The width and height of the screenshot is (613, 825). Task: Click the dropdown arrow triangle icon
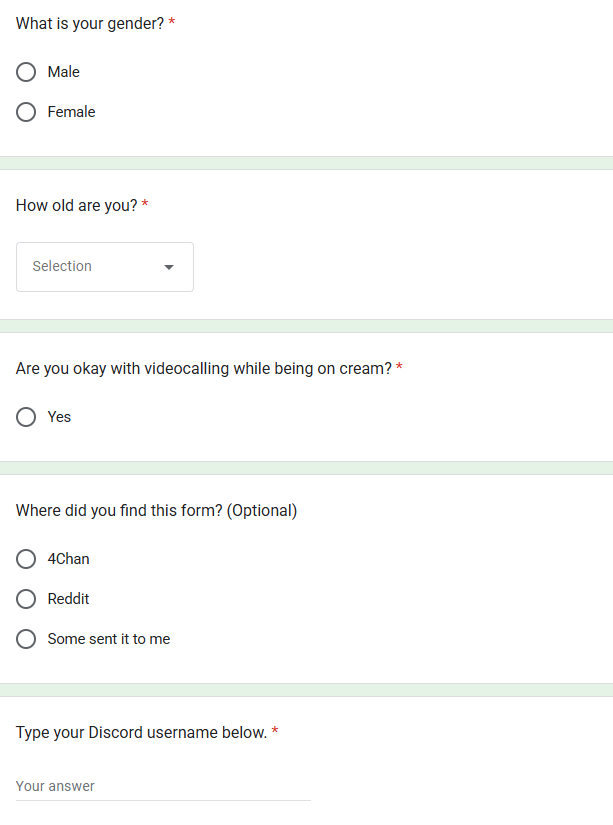coord(169,267)
